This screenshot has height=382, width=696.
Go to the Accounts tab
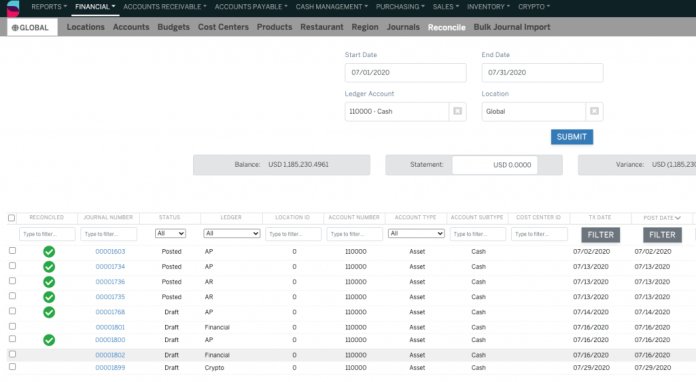coord(131,27)
